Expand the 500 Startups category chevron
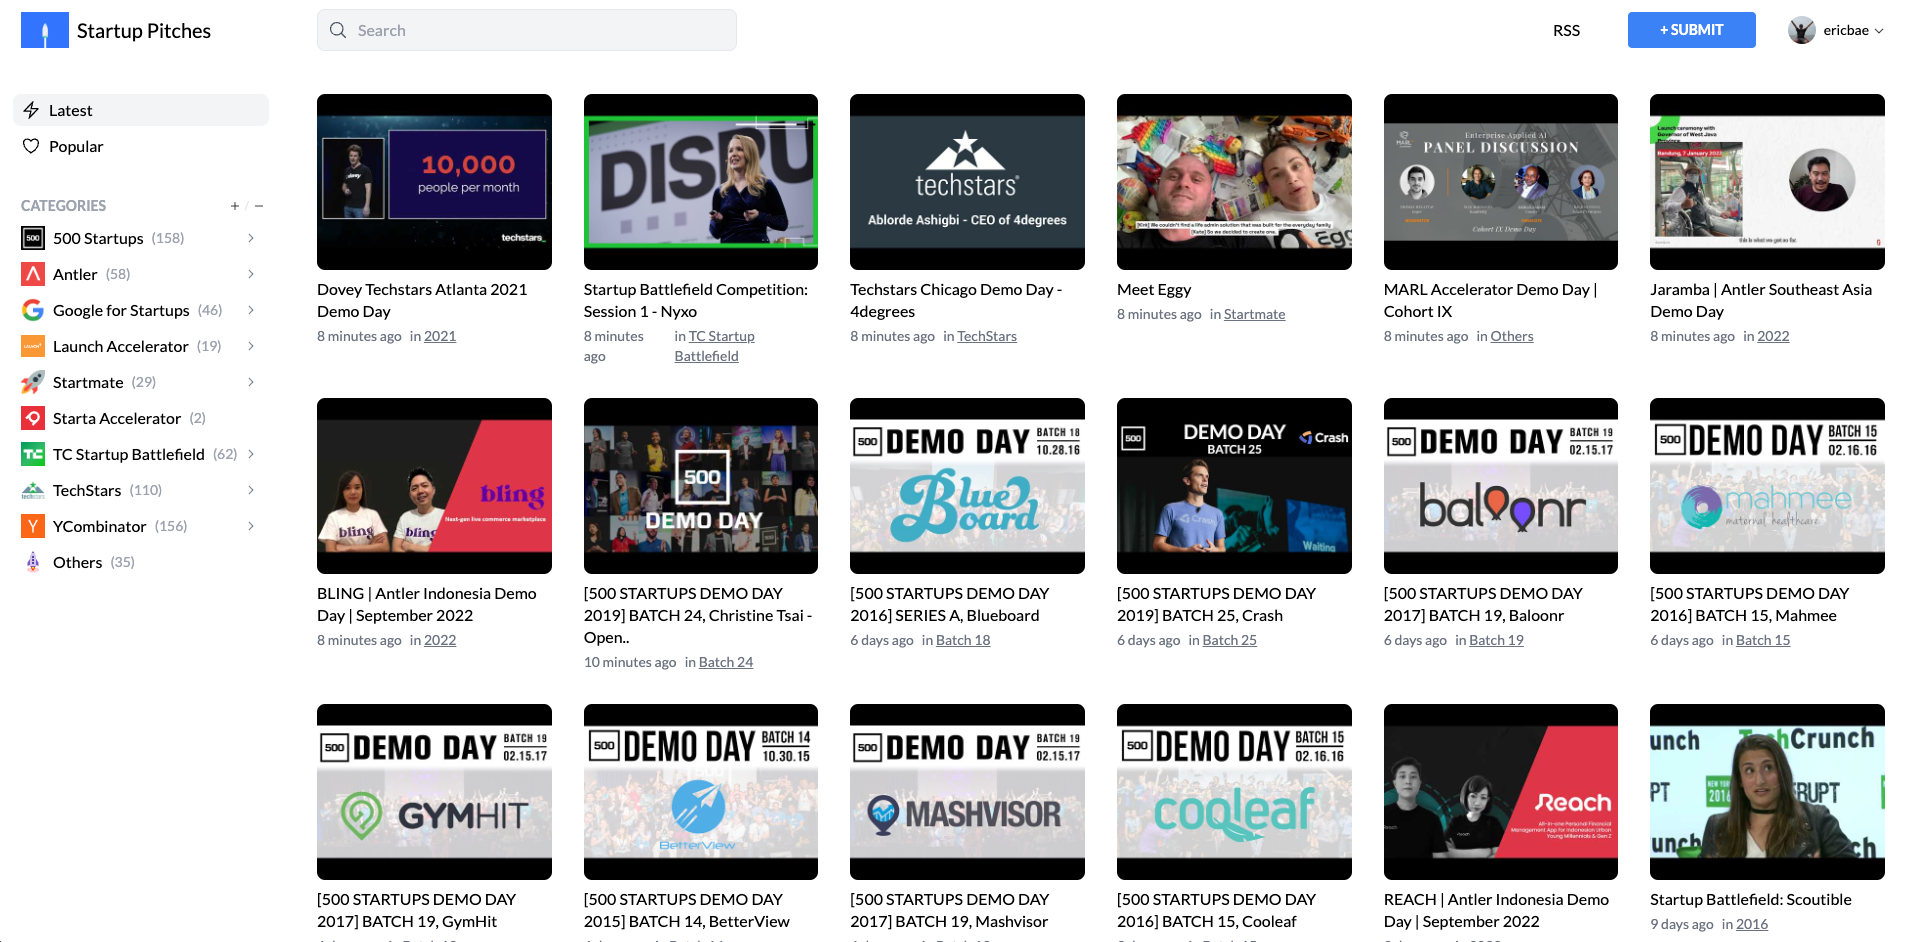The width and height of the screenshot is (1911, 942). point(251,238)
